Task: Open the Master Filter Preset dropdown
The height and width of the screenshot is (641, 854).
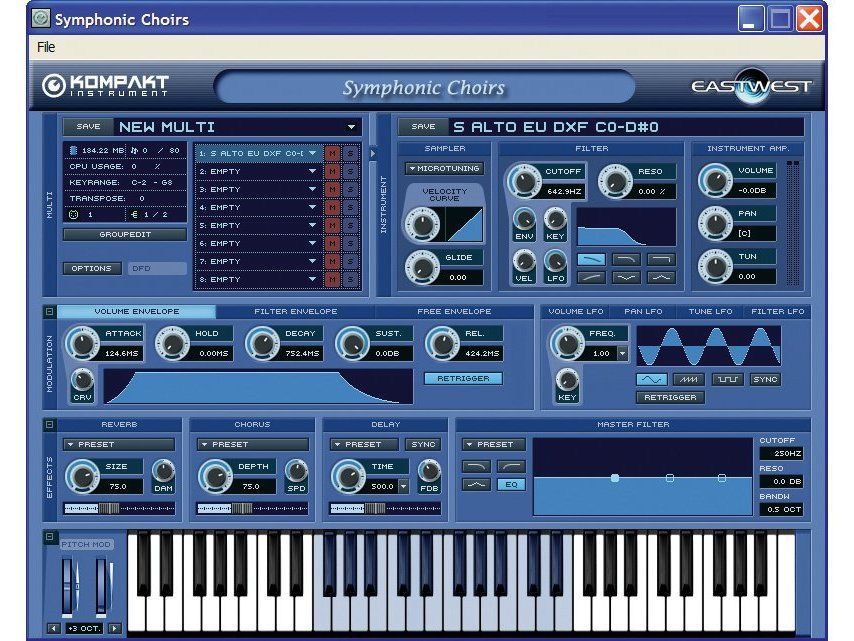Action: point(494,444)
